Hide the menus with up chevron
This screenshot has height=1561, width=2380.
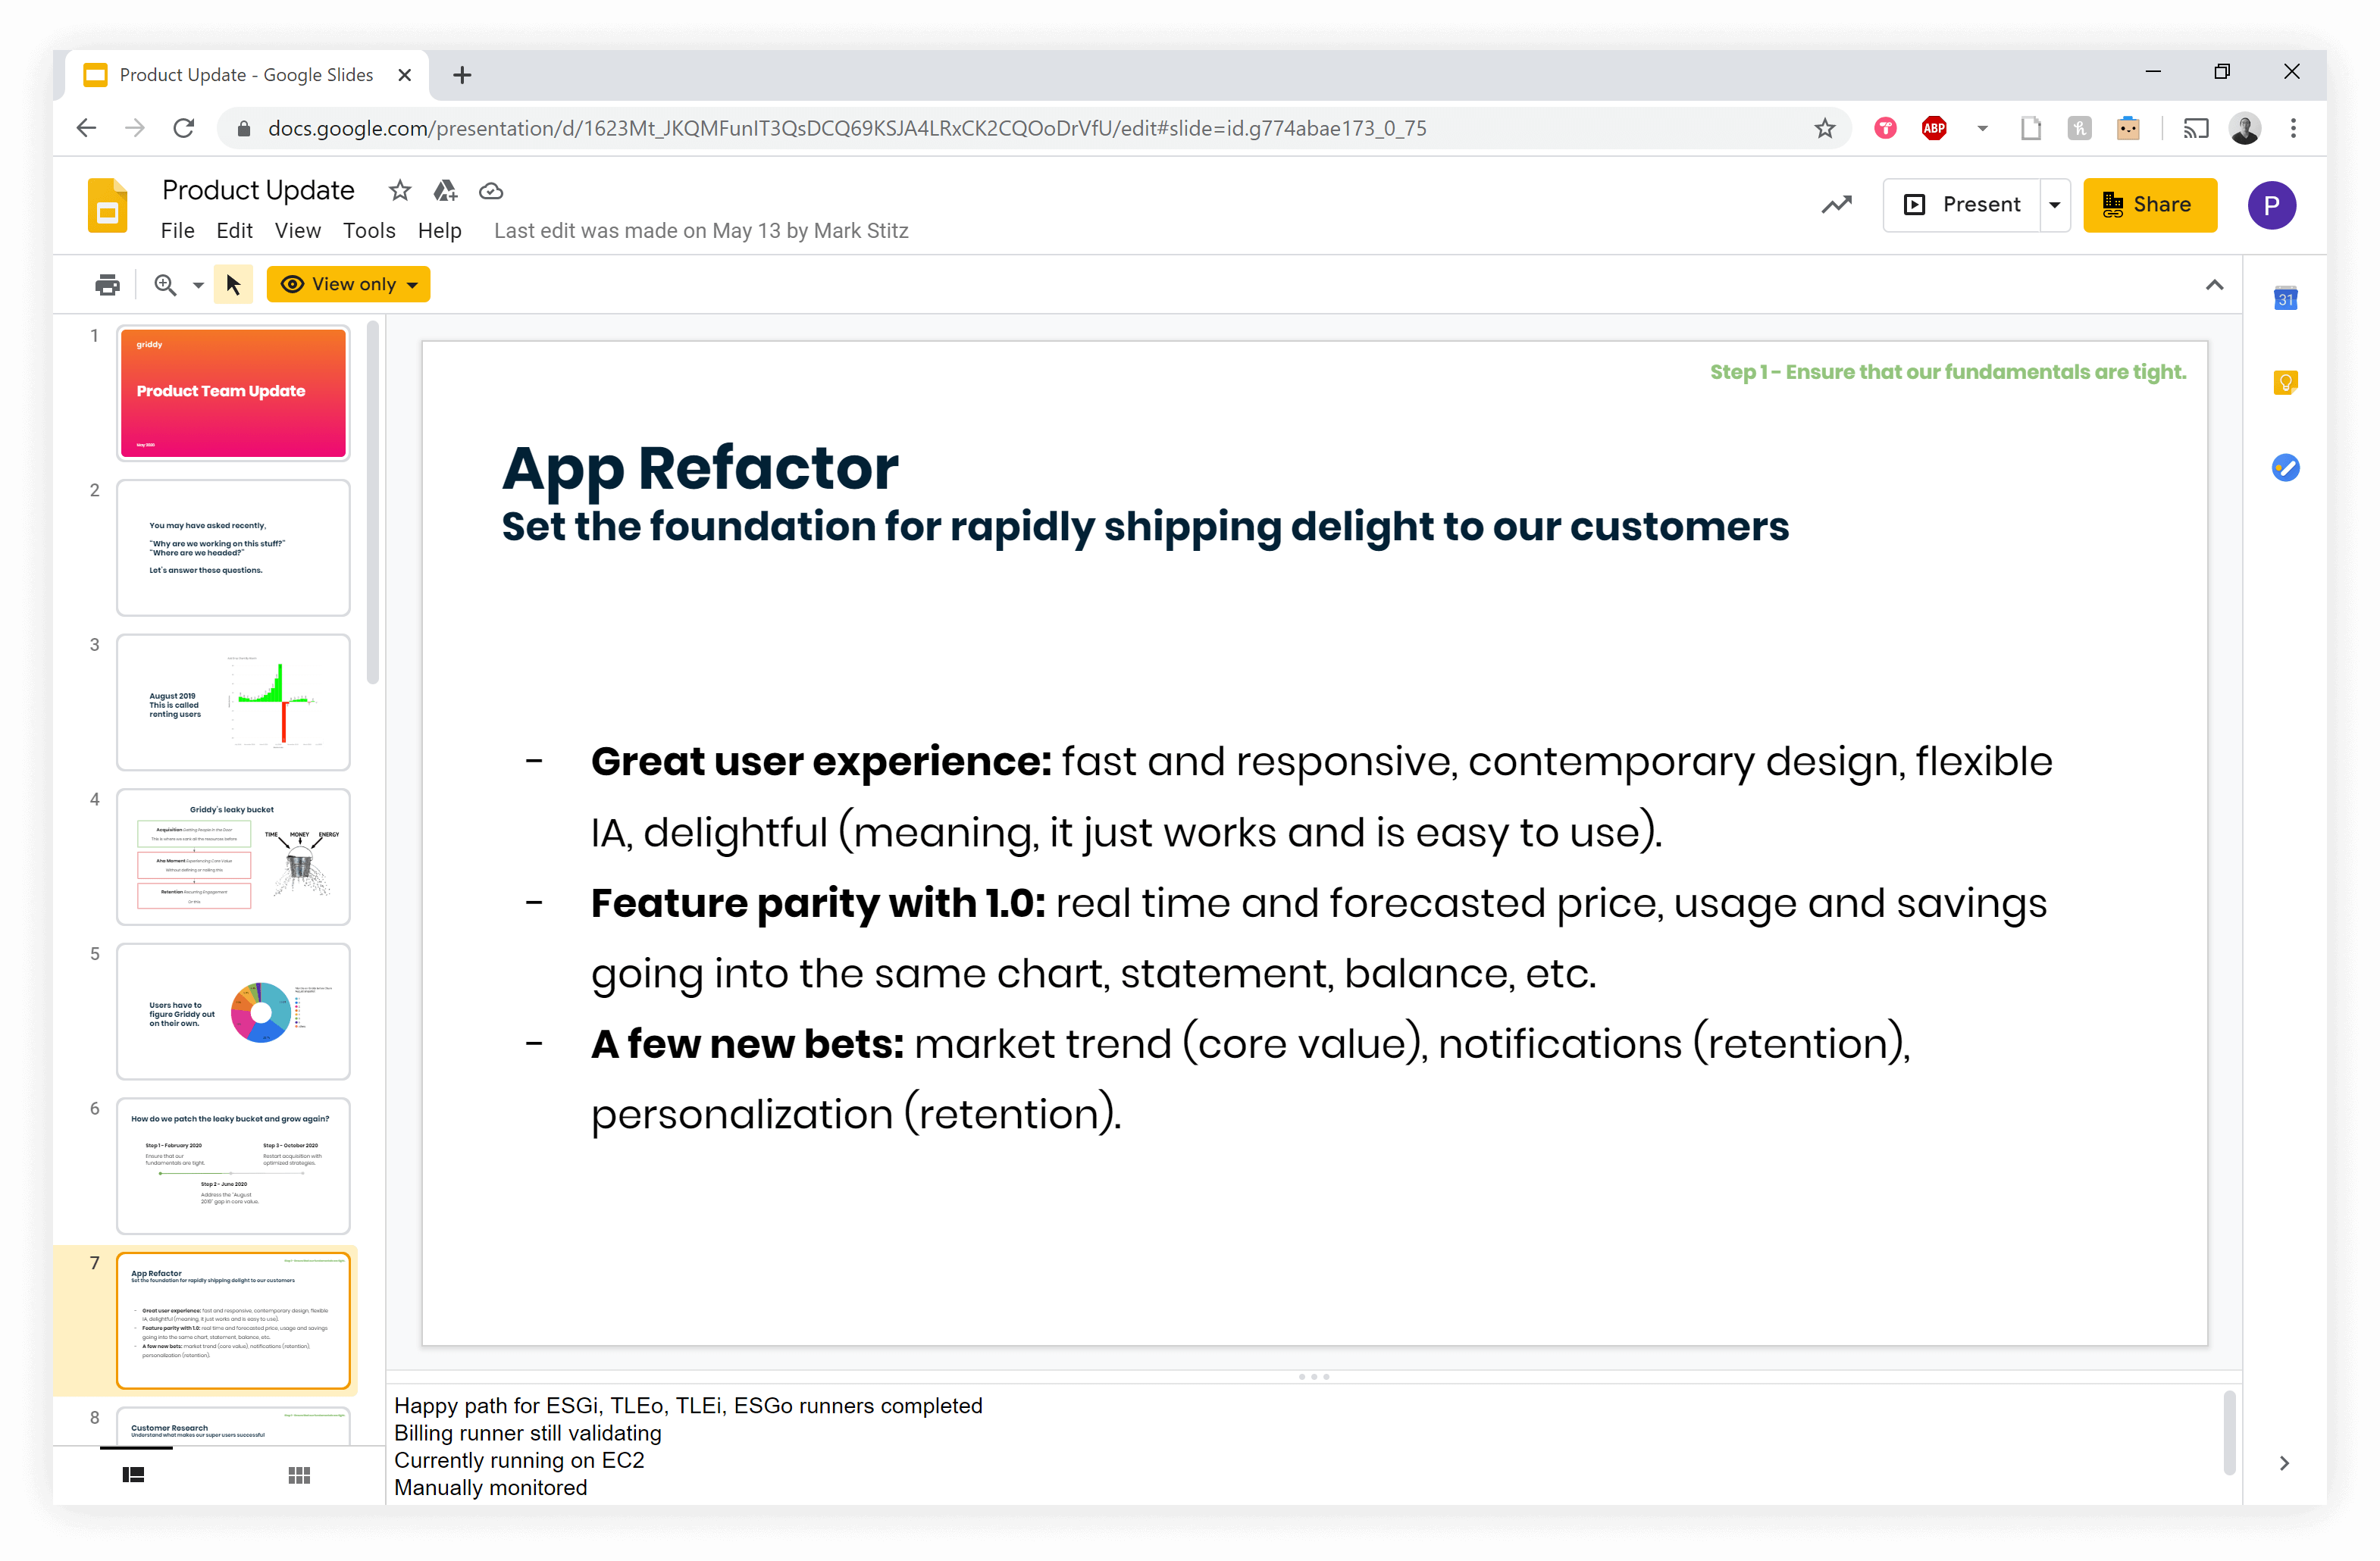click(x=2214, y=285)
